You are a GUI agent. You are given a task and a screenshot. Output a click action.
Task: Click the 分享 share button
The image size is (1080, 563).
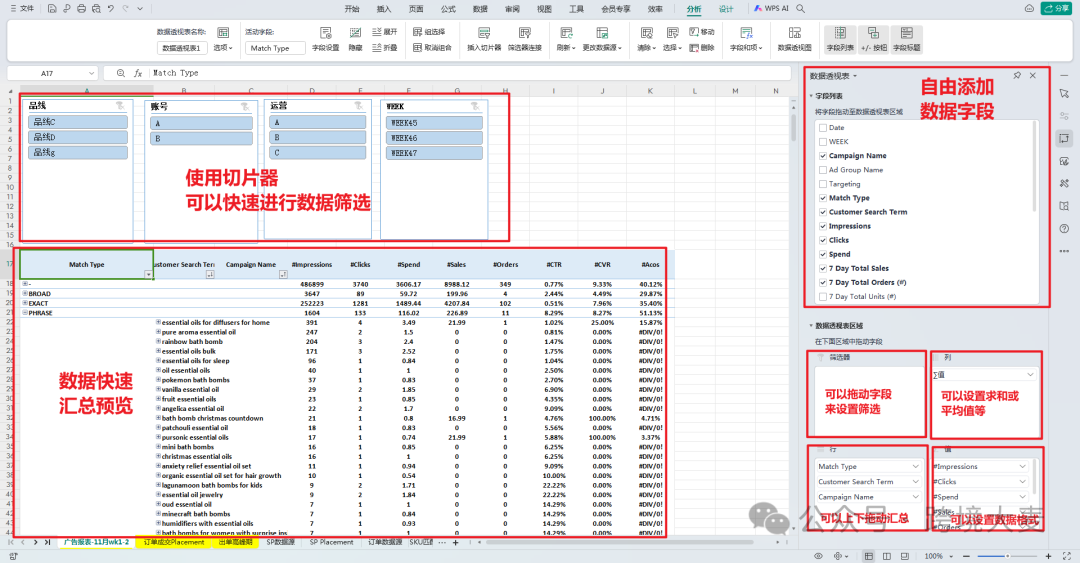tap(1056, 8)
